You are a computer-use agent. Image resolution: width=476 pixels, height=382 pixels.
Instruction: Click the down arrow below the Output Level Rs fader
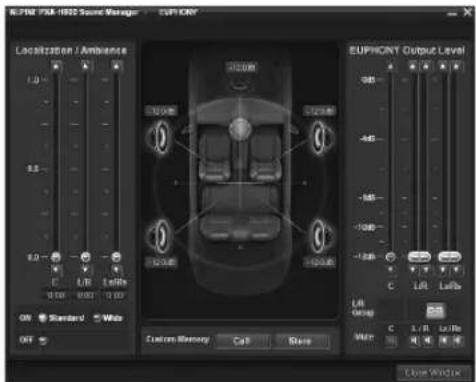point(456,269)
